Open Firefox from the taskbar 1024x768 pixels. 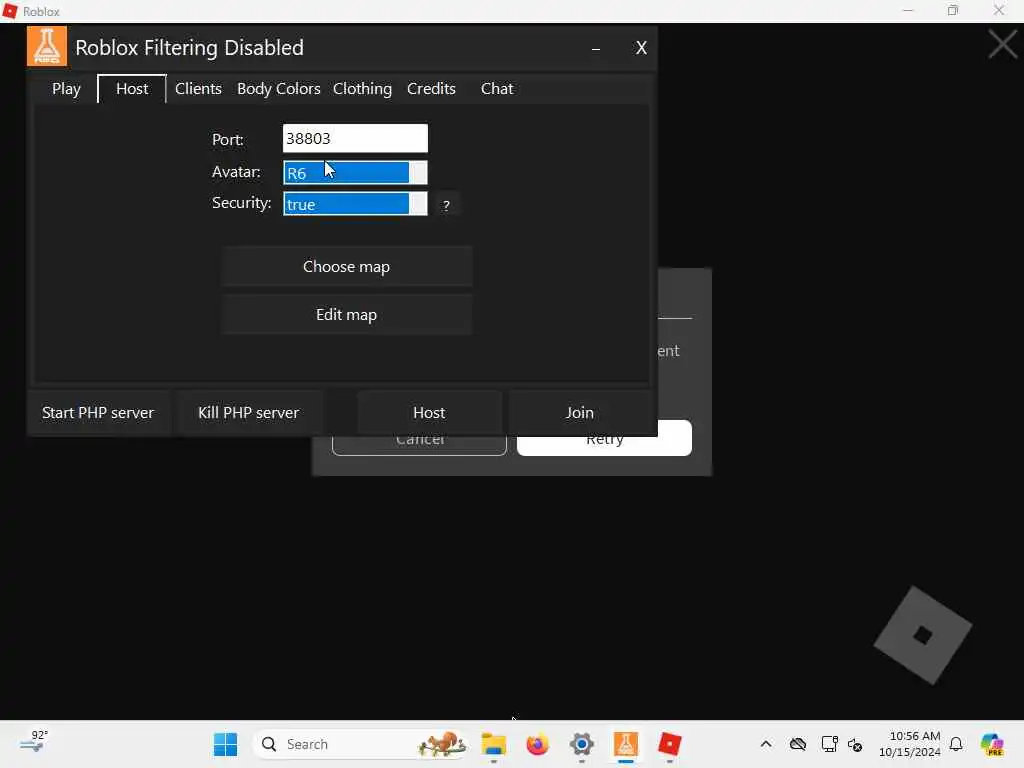(x=537, y=744)
